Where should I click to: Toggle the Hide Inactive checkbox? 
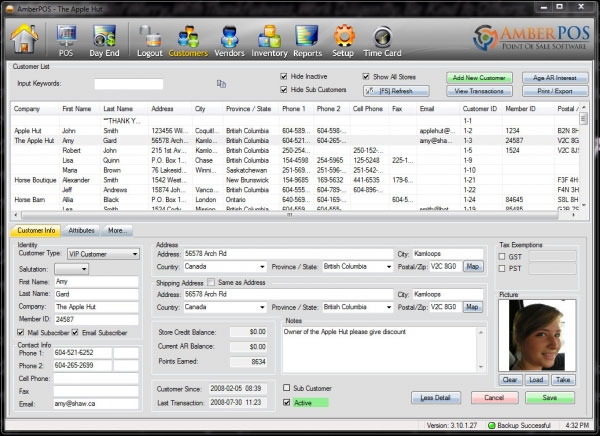point(284,77)
